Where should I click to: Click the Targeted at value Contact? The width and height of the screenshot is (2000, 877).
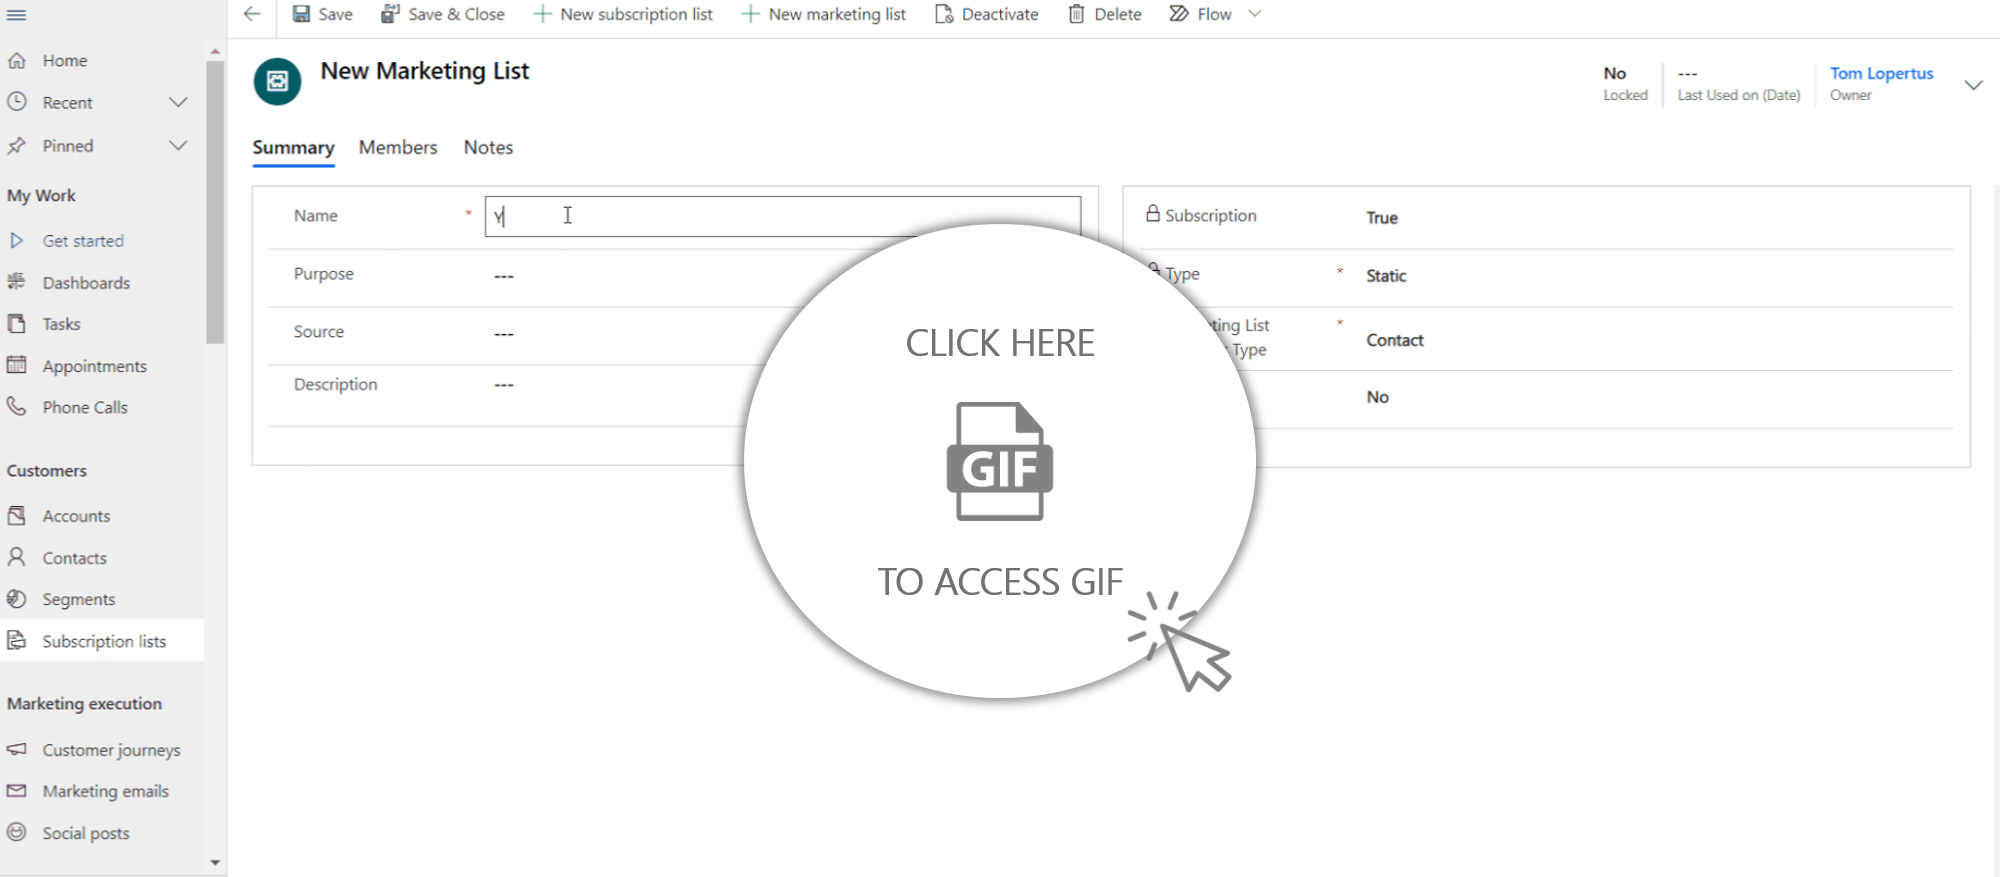(x=1394, y=340)
